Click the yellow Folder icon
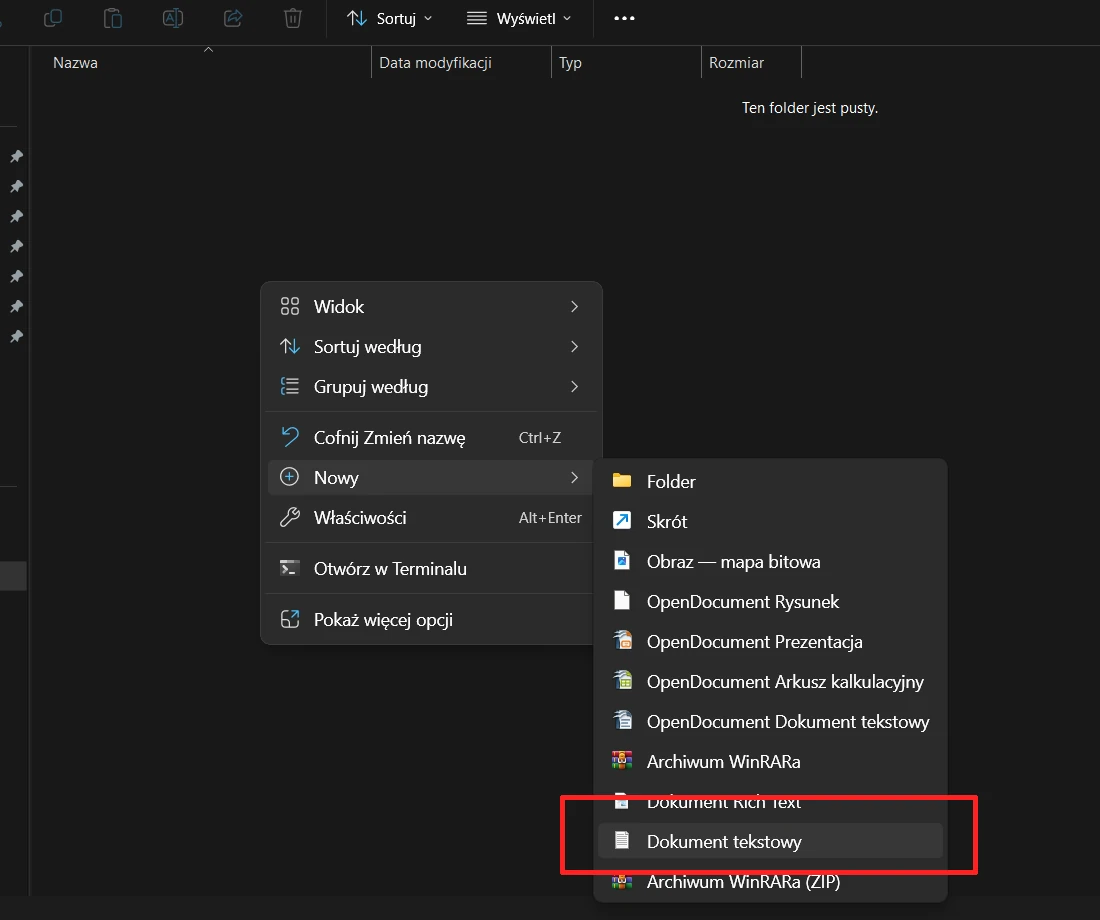Viewport: 1100px width, 920px height. point(622,481)
